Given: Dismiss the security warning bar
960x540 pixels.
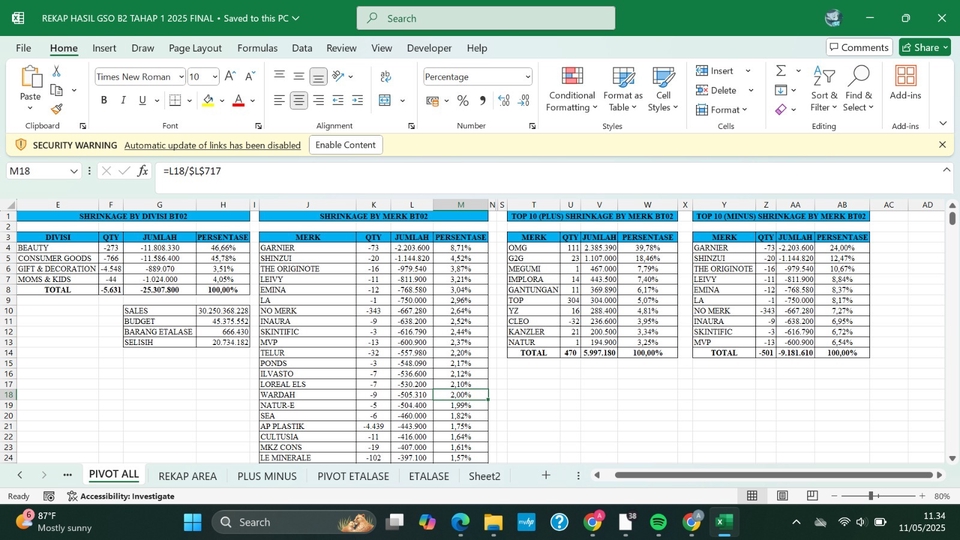Looking at the screenshot, I should (x=942, y=145).
